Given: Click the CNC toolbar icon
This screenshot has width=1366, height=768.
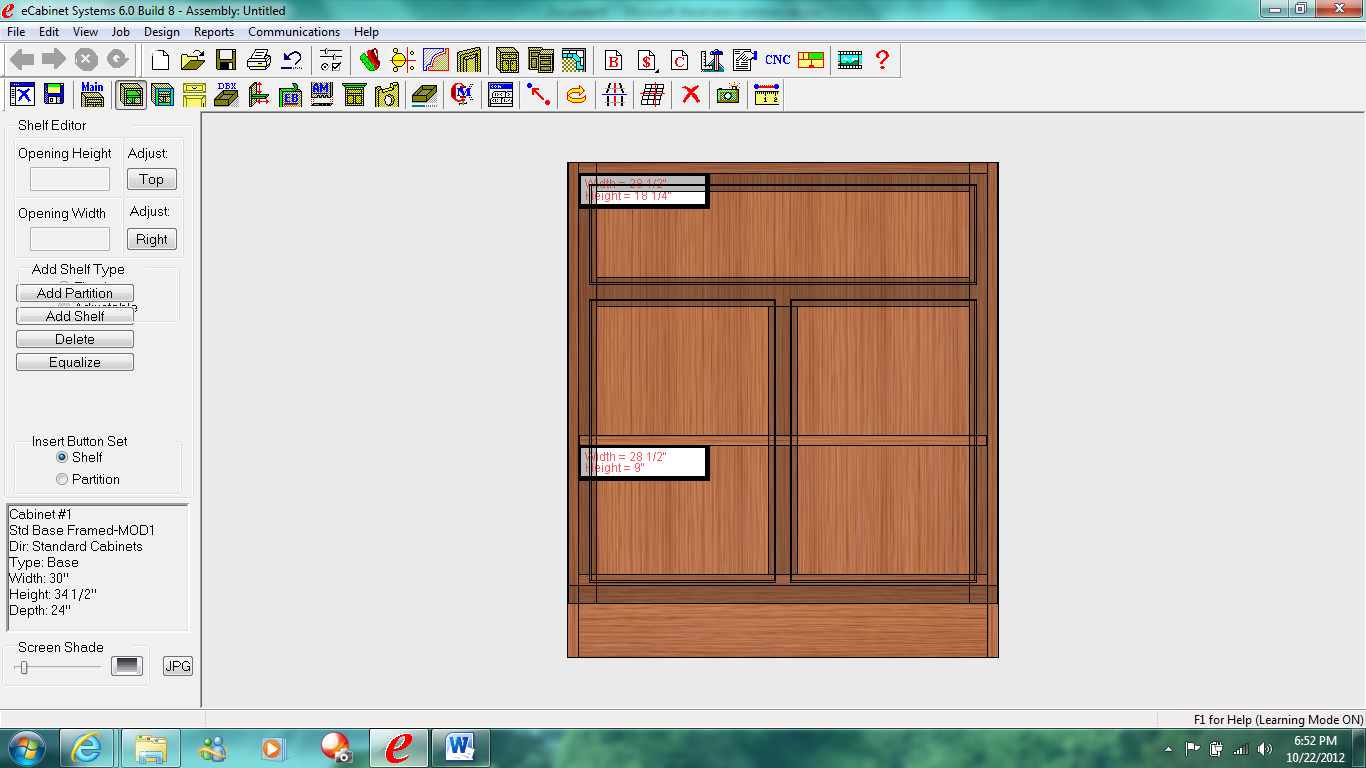Looking at the screenshot, I should click(777, 60).
